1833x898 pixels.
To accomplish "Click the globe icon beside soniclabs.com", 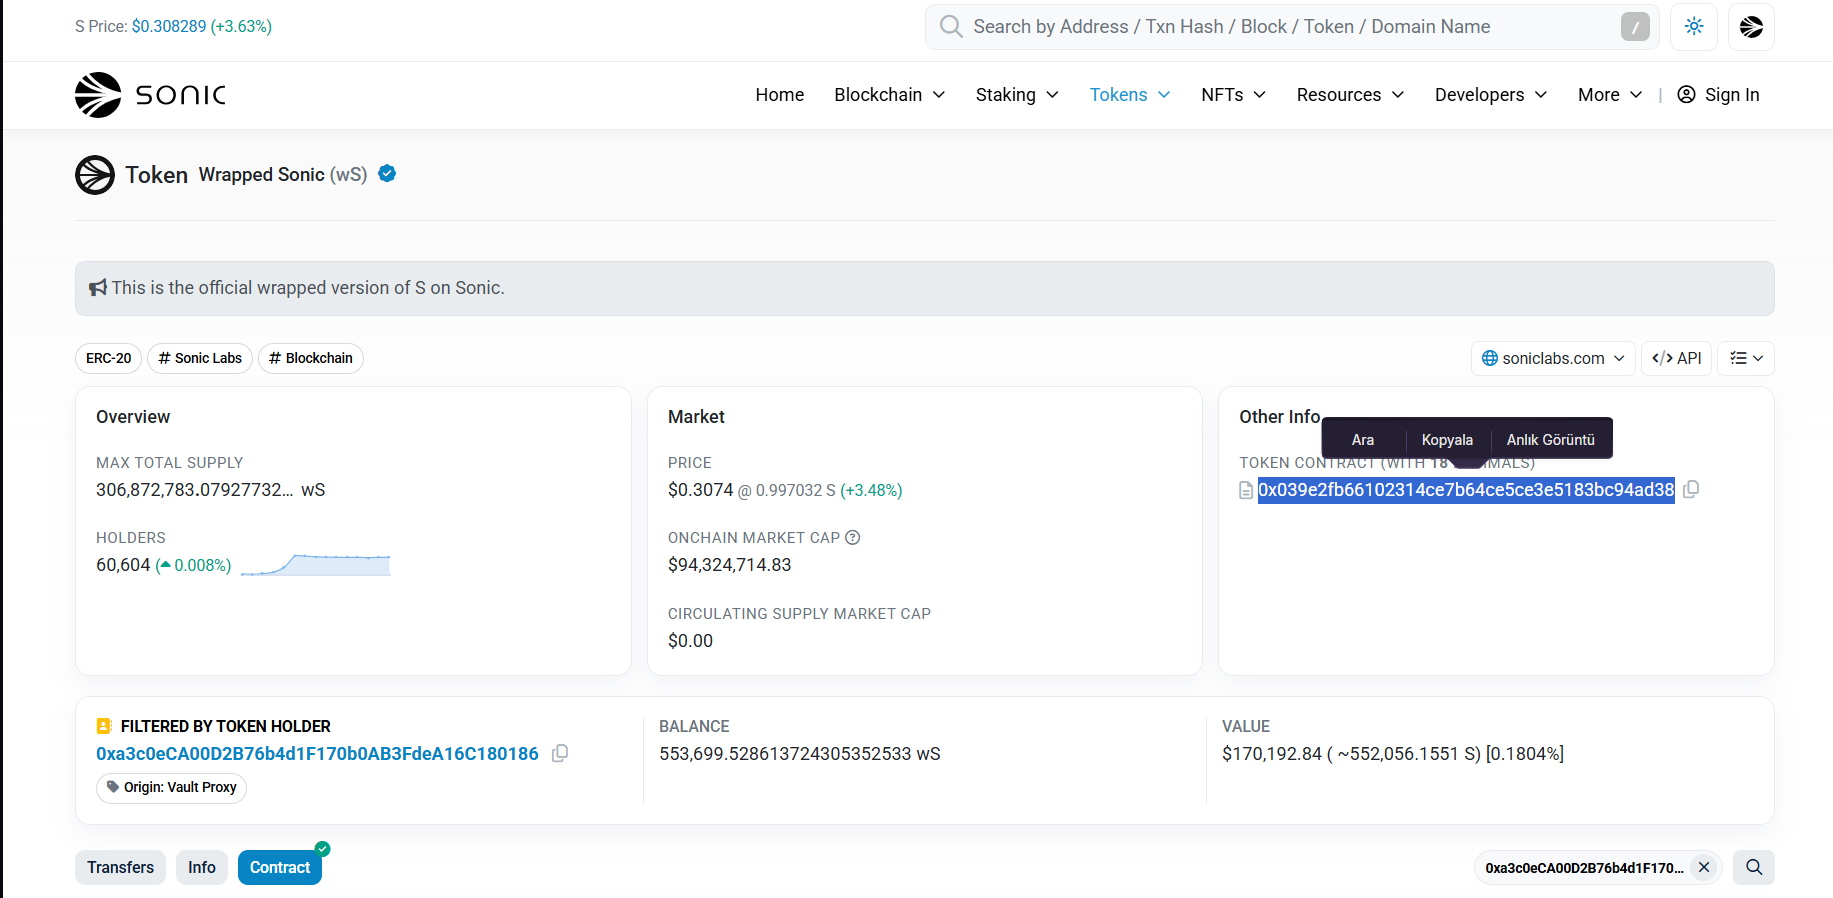I will click(x=1490, y=358).
